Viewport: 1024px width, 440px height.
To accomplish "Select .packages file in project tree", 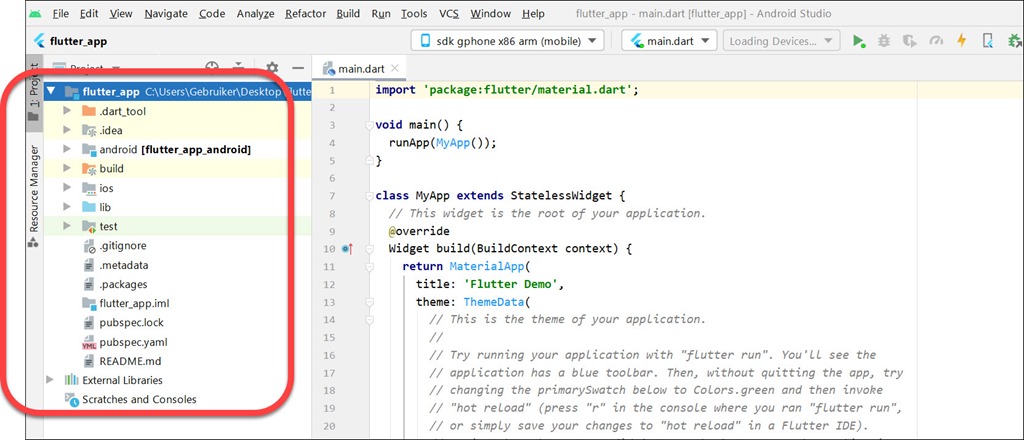I will [x=123, y=284].
